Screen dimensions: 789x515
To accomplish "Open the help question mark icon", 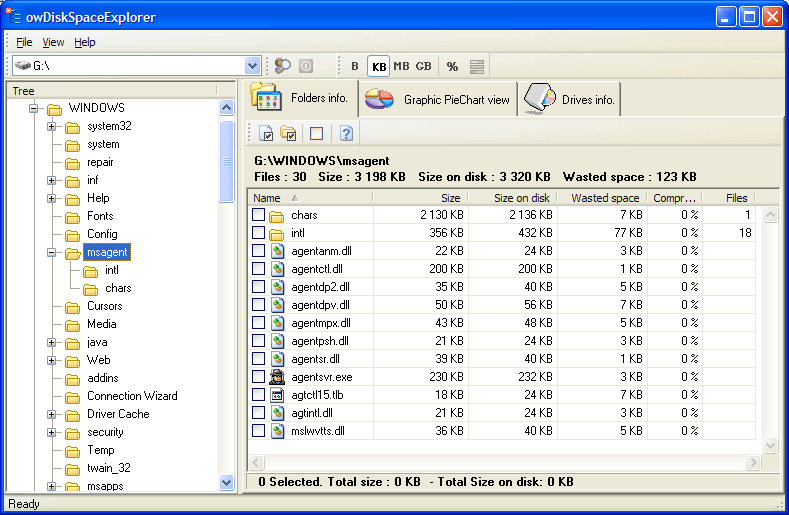I will [x=346, y=133].
